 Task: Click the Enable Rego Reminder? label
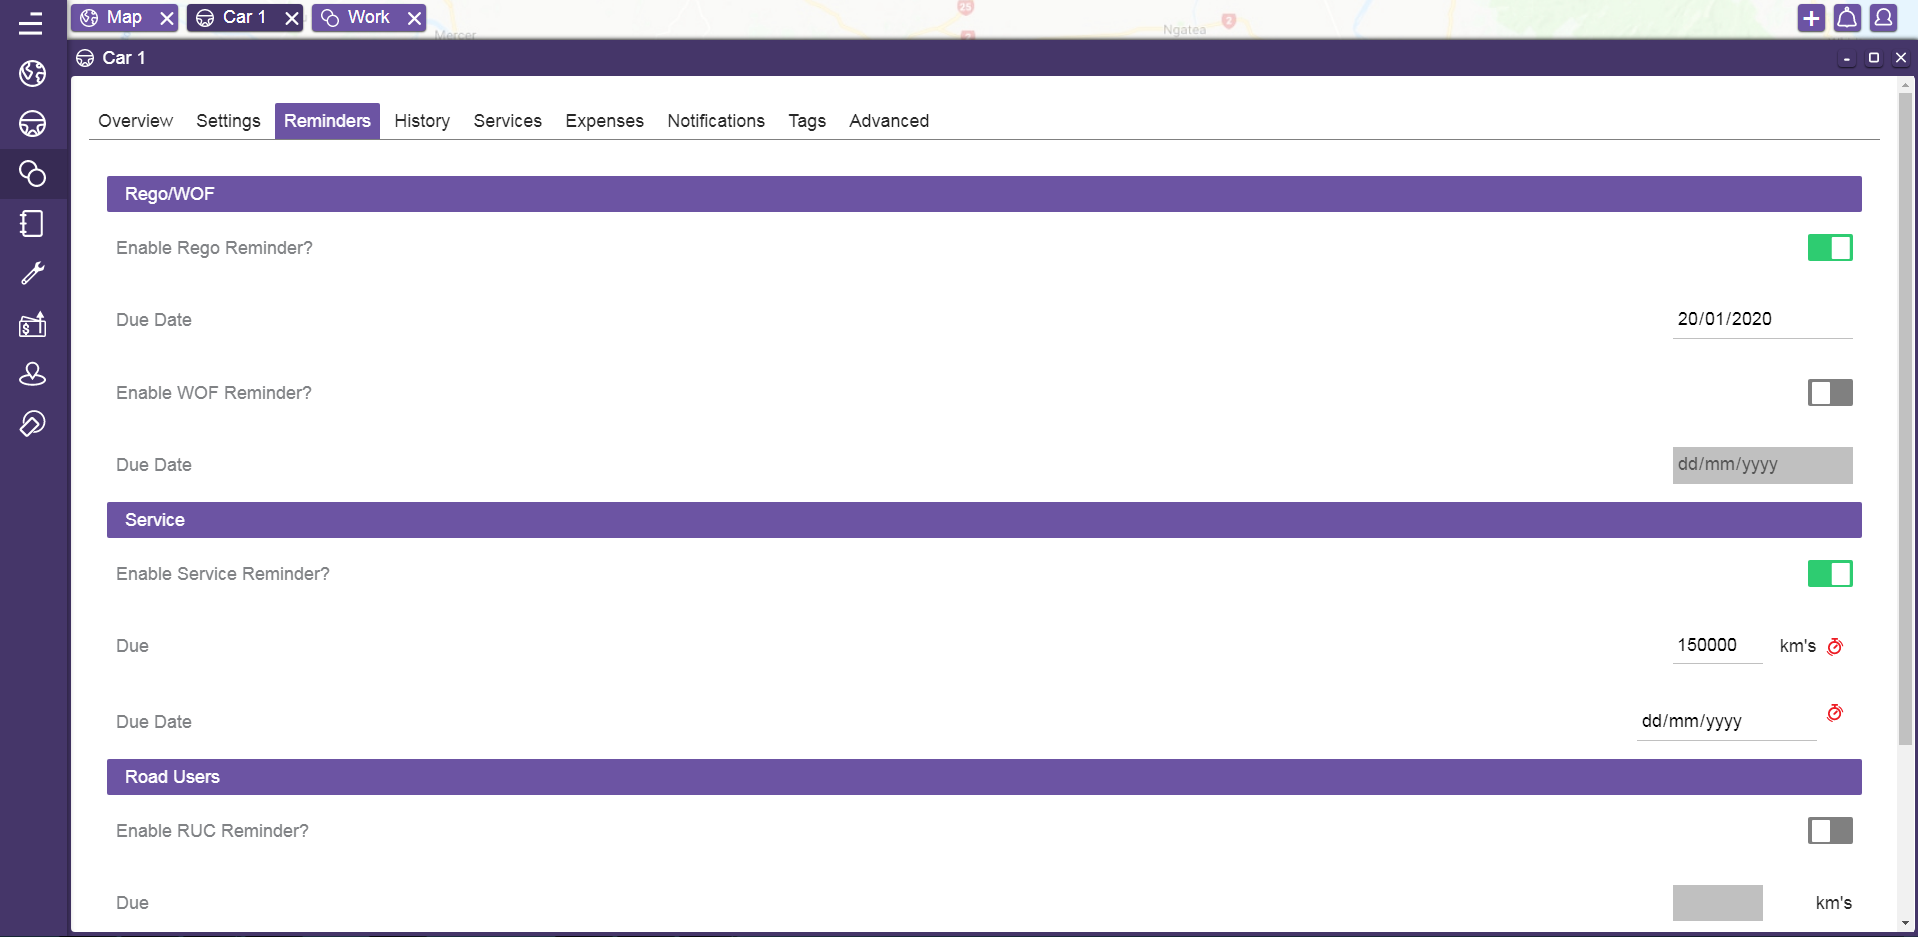[x=214, y=248]
